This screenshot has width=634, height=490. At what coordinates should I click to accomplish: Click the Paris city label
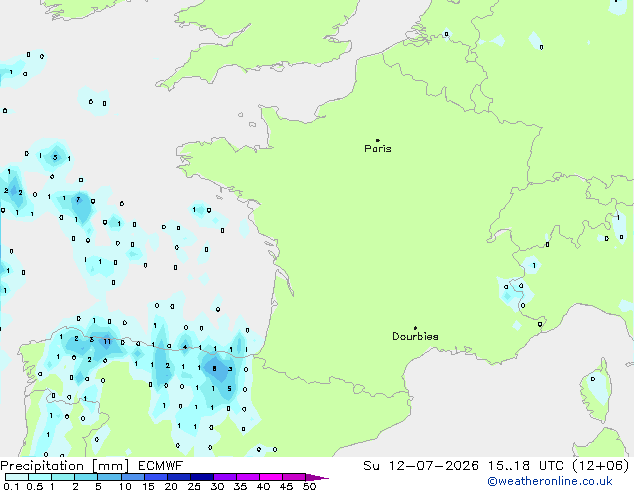(x=378, y=149)
